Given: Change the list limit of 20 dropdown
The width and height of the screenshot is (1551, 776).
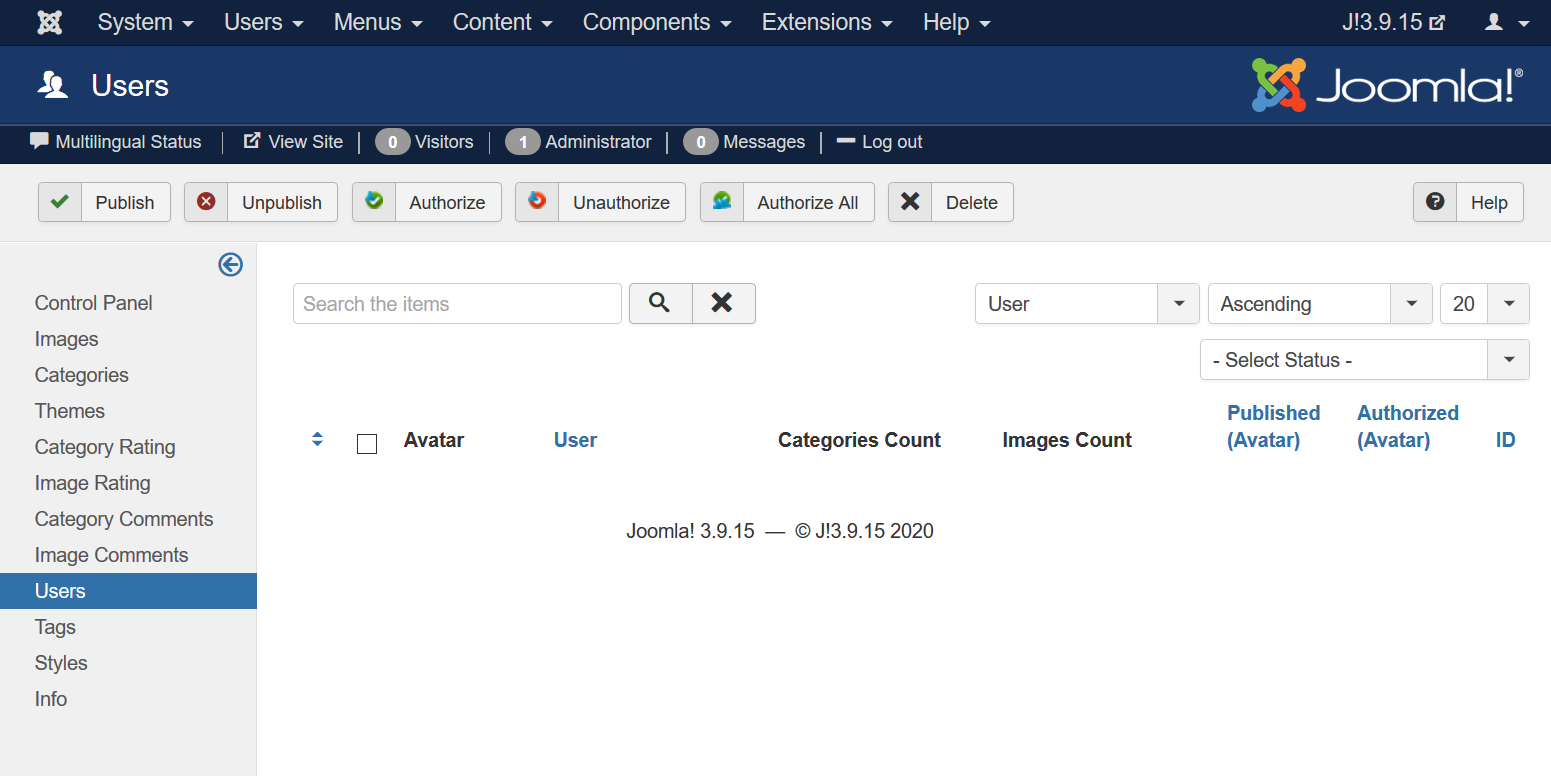Looking at the screenshot, I should (1484, 304).
